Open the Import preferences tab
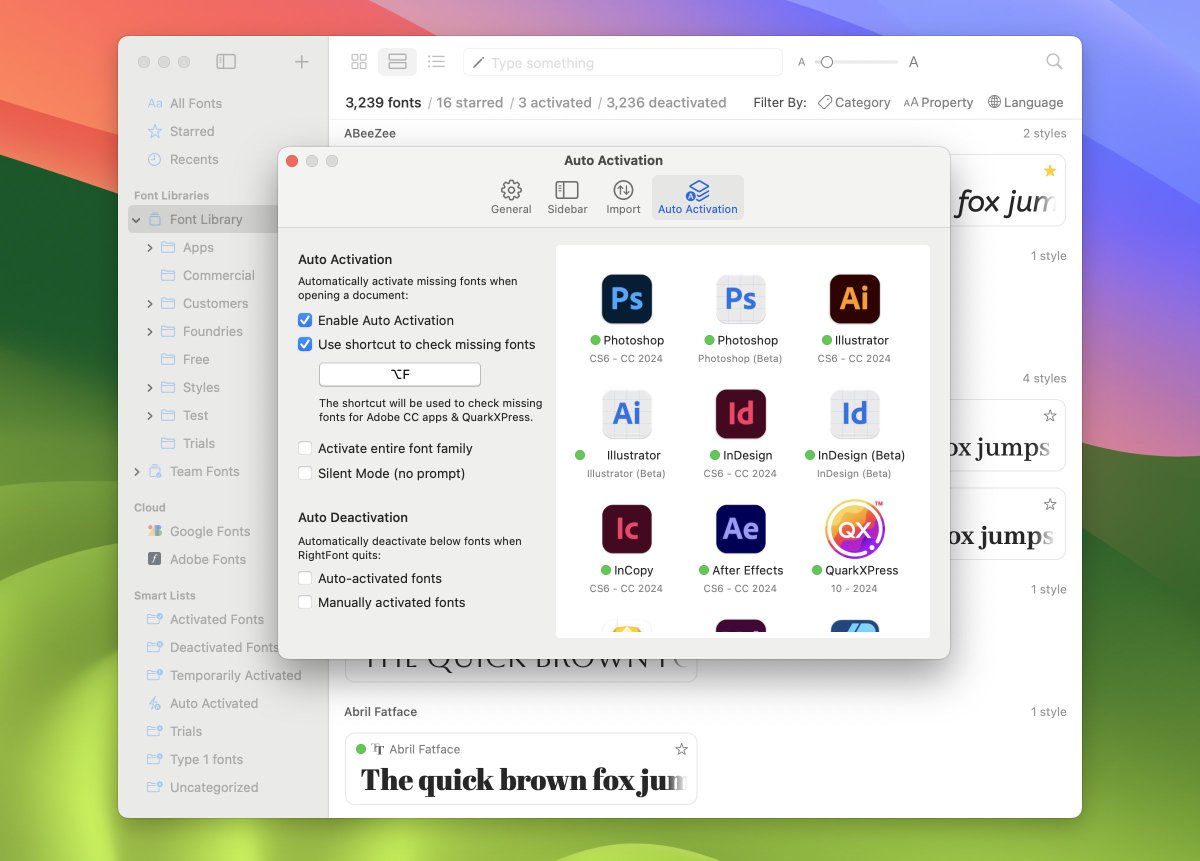Viewport: 1200px width, 861px height. point(623,197)
